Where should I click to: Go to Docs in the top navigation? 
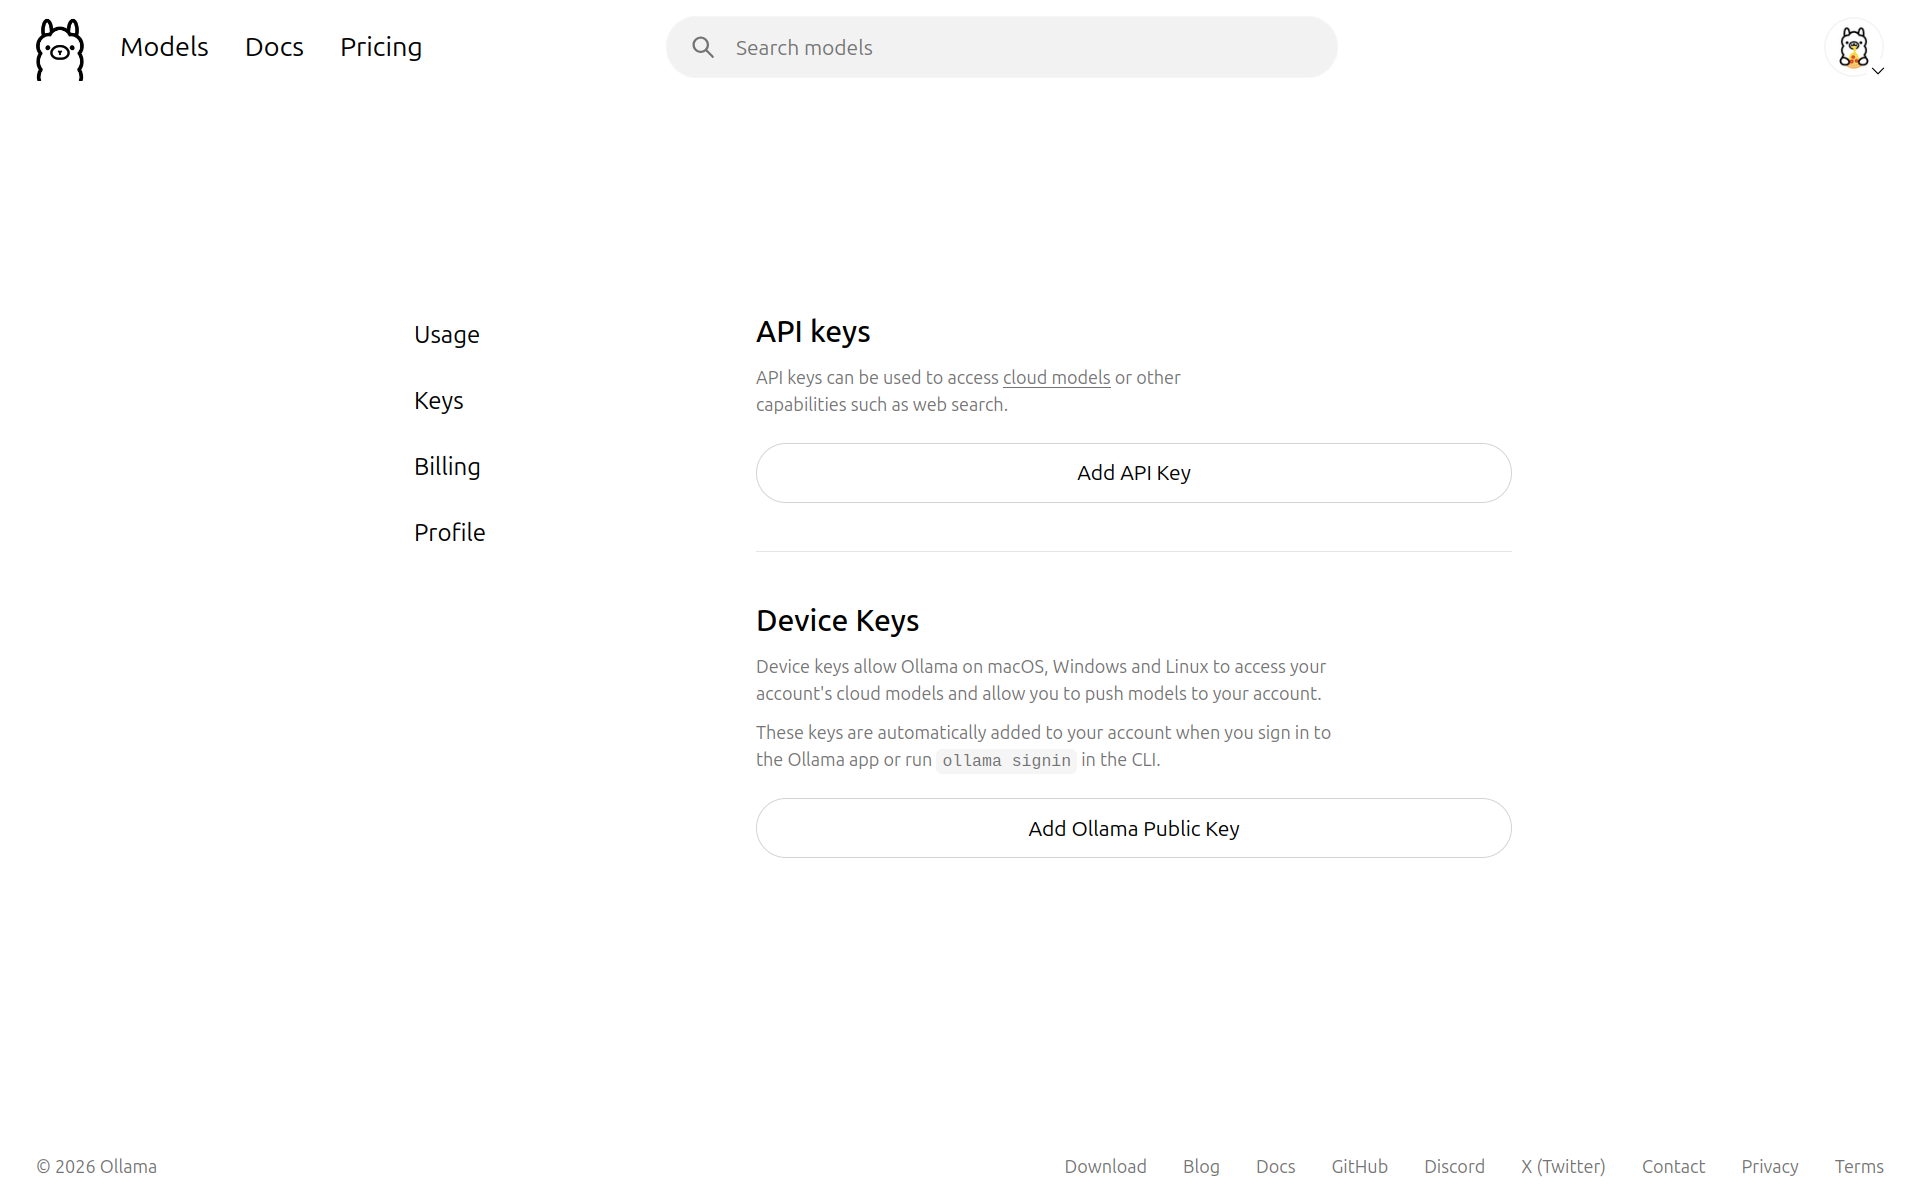274,47
